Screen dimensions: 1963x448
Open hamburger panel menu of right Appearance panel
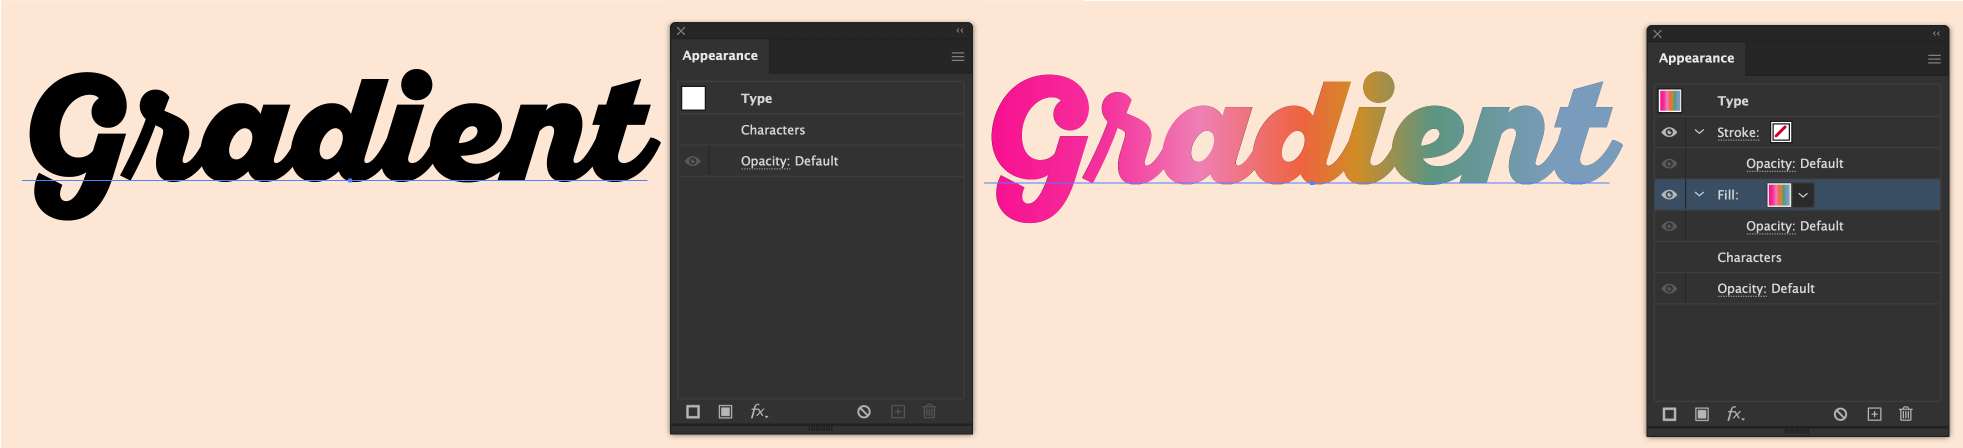(1934, 59)
